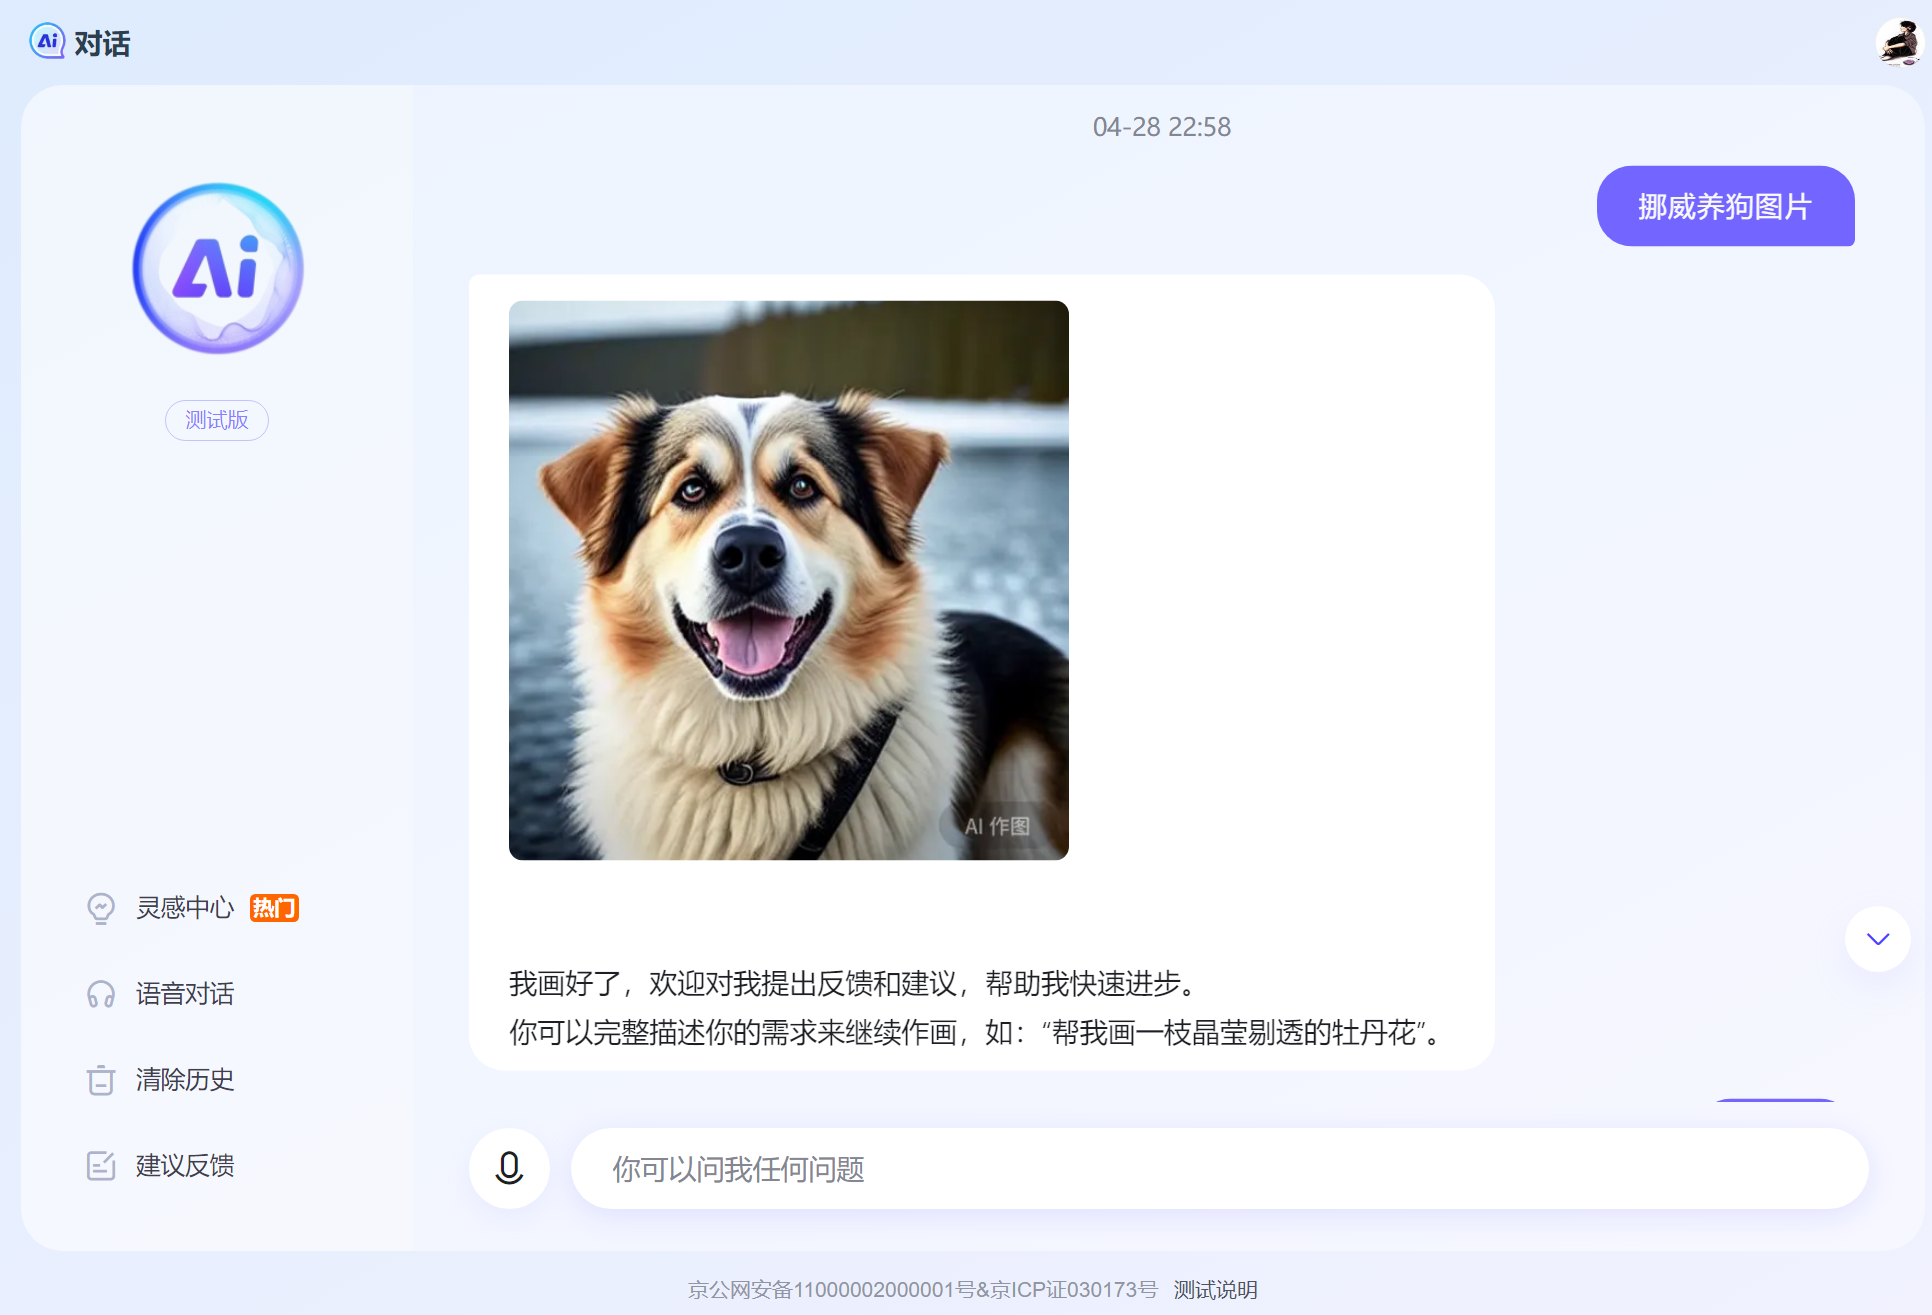Viewport: 1932px width, 1315px height.
Task: Select the 灵感中心 lightbulb icon in sidebar
Action: (101, 907)
